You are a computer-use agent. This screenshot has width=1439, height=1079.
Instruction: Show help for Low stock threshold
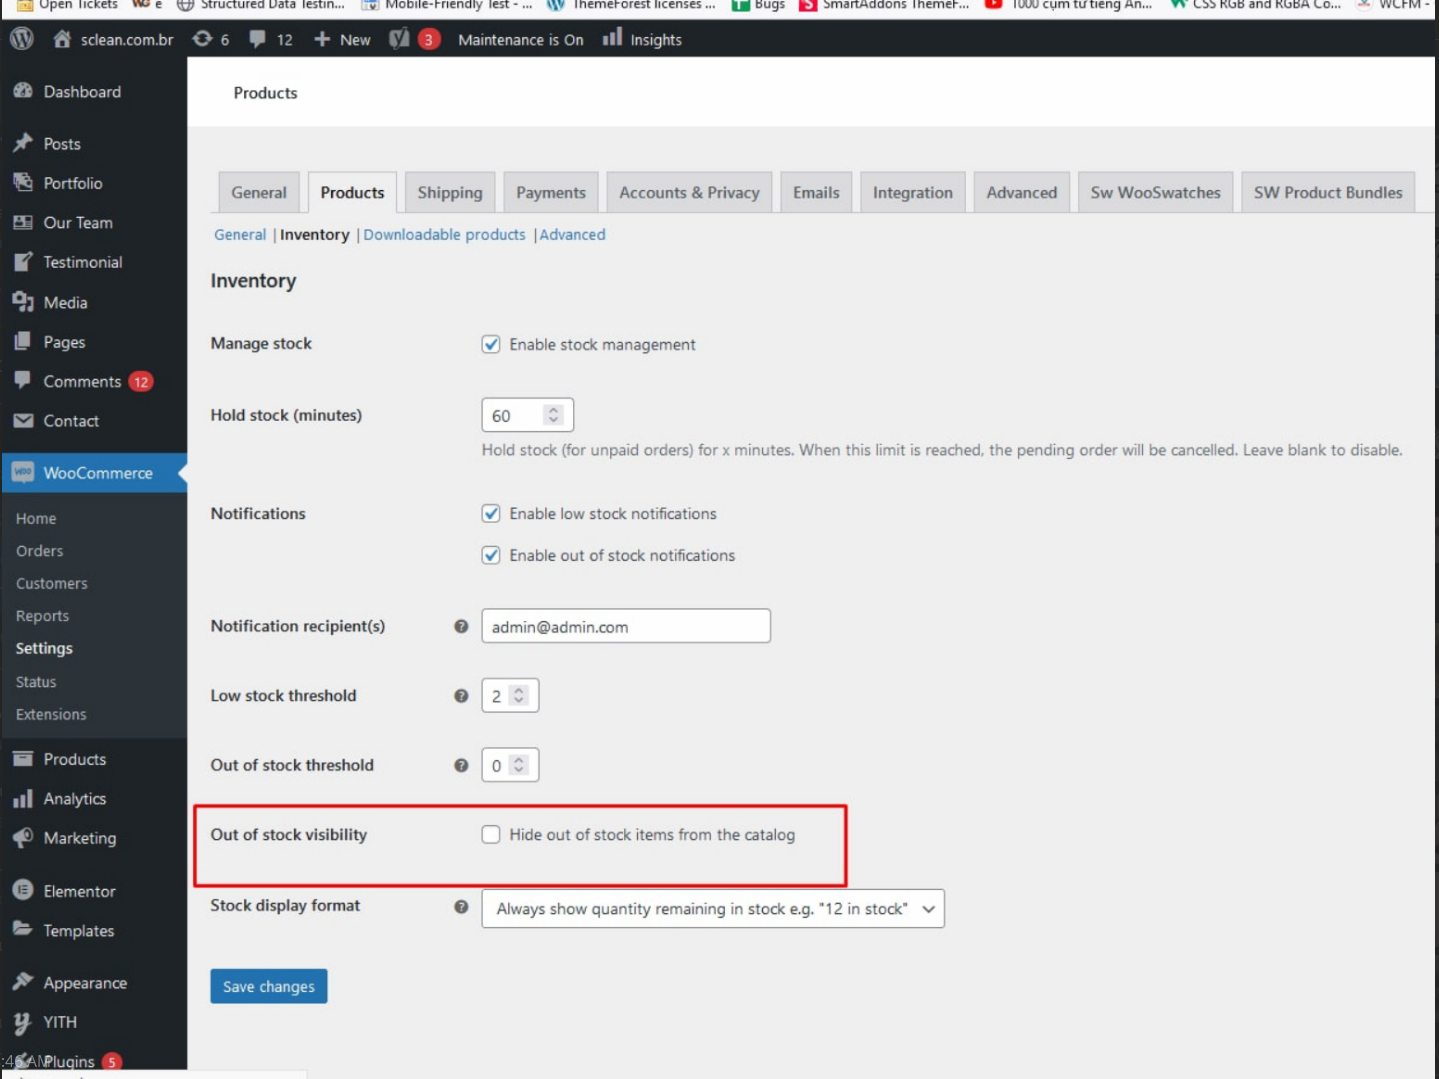coord(461,696)
